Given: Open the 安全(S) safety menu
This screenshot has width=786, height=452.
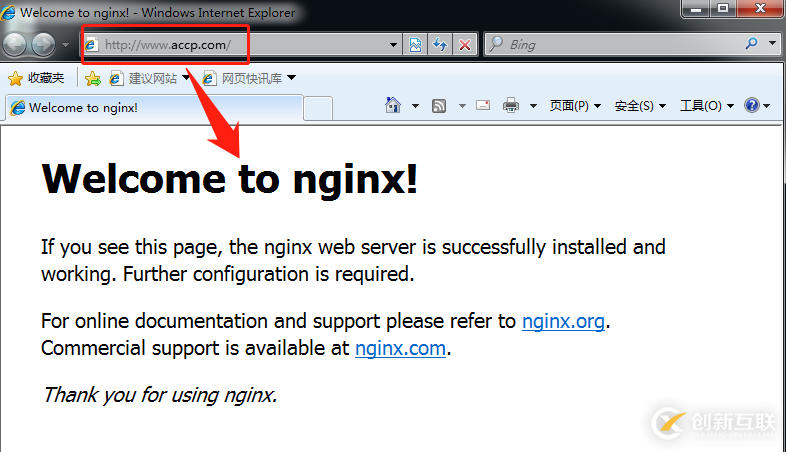Looking at the screenshot, I should click(640, 106).
